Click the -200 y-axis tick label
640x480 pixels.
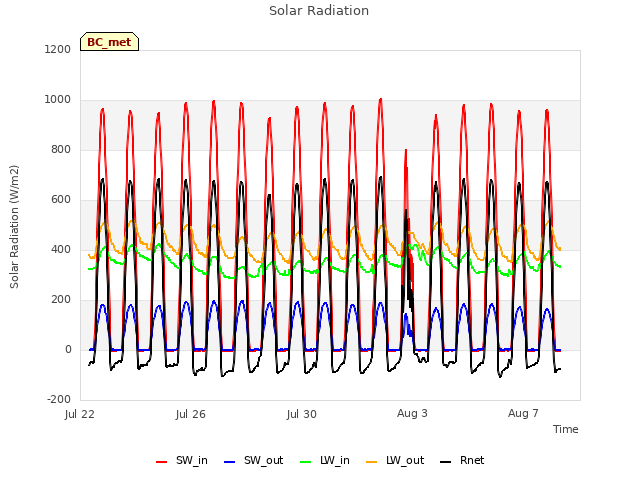click(x=59, y=400)
